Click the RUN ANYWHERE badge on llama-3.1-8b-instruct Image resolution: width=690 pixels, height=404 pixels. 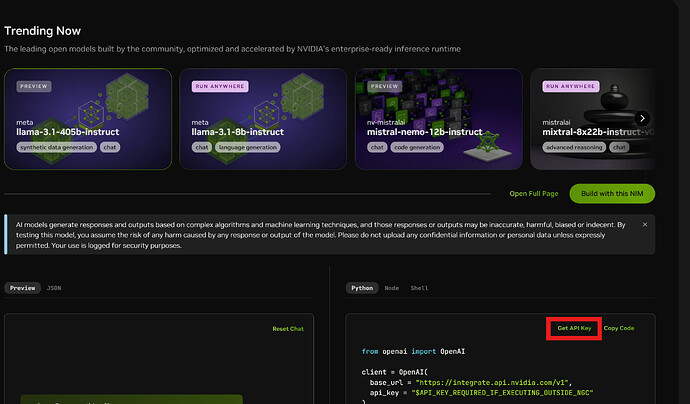(220, 86)
